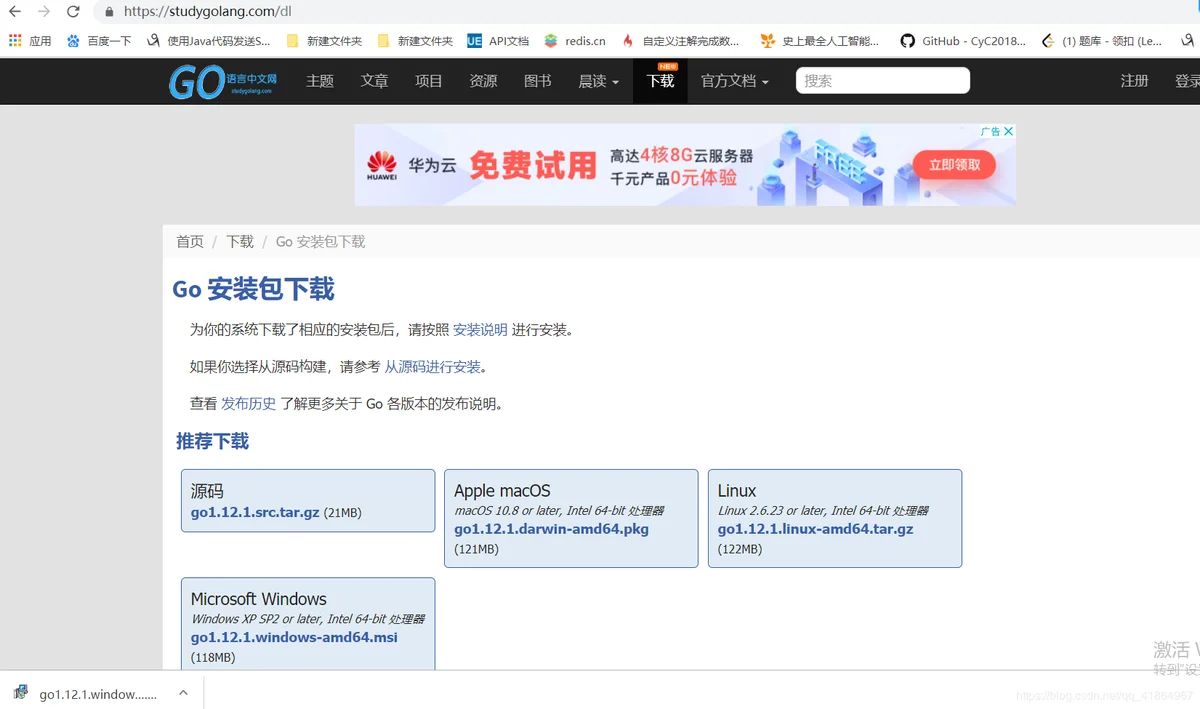Click the 搜索 search field
Screen dimensions: 1200x709
click(882, 81)
